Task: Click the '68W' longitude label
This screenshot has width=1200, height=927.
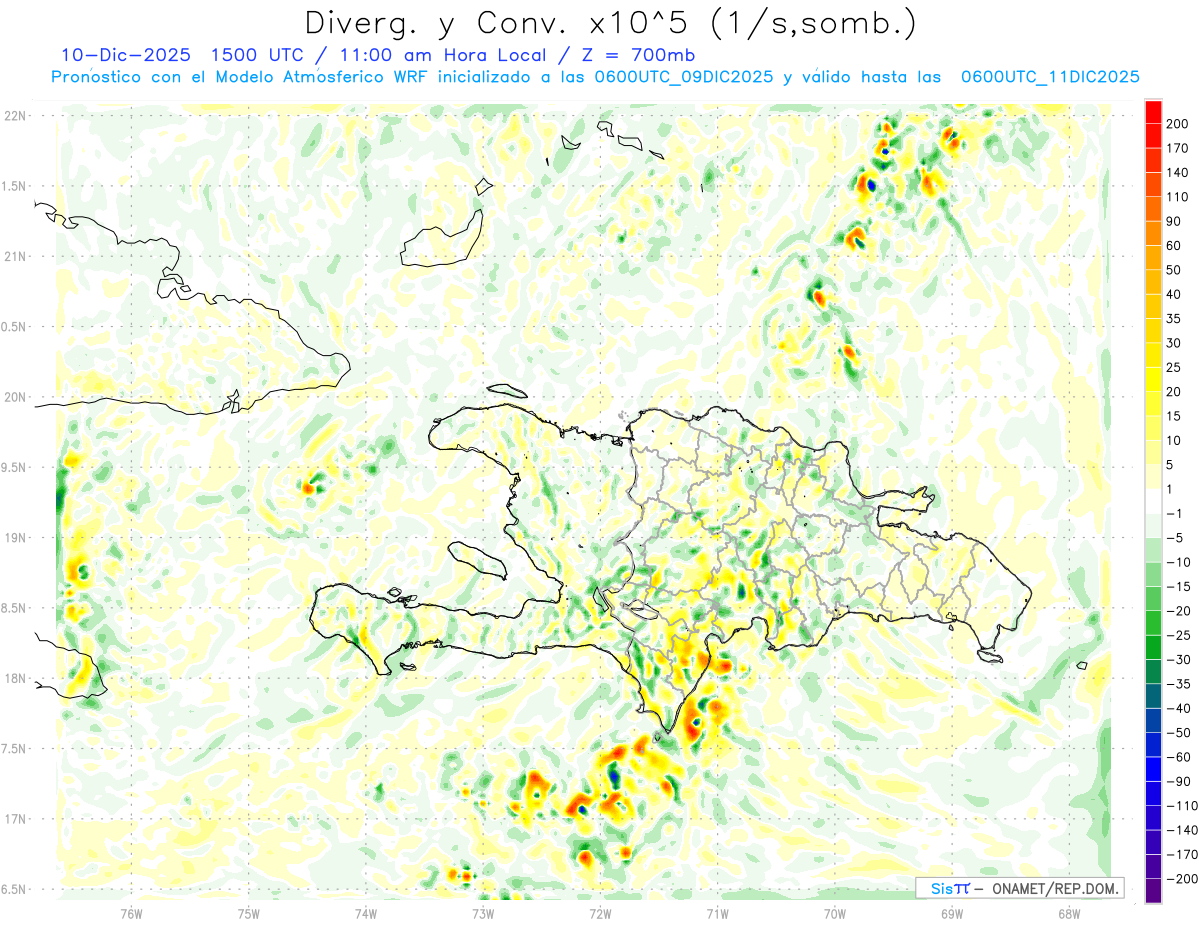Action: tap(1069, 913)
